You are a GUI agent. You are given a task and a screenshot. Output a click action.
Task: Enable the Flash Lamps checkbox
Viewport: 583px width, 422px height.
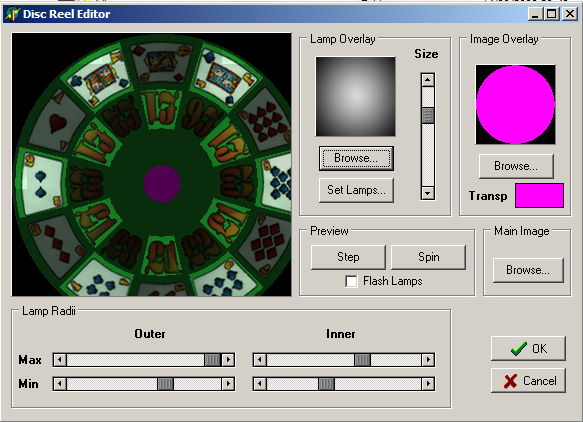pos(351,281)
